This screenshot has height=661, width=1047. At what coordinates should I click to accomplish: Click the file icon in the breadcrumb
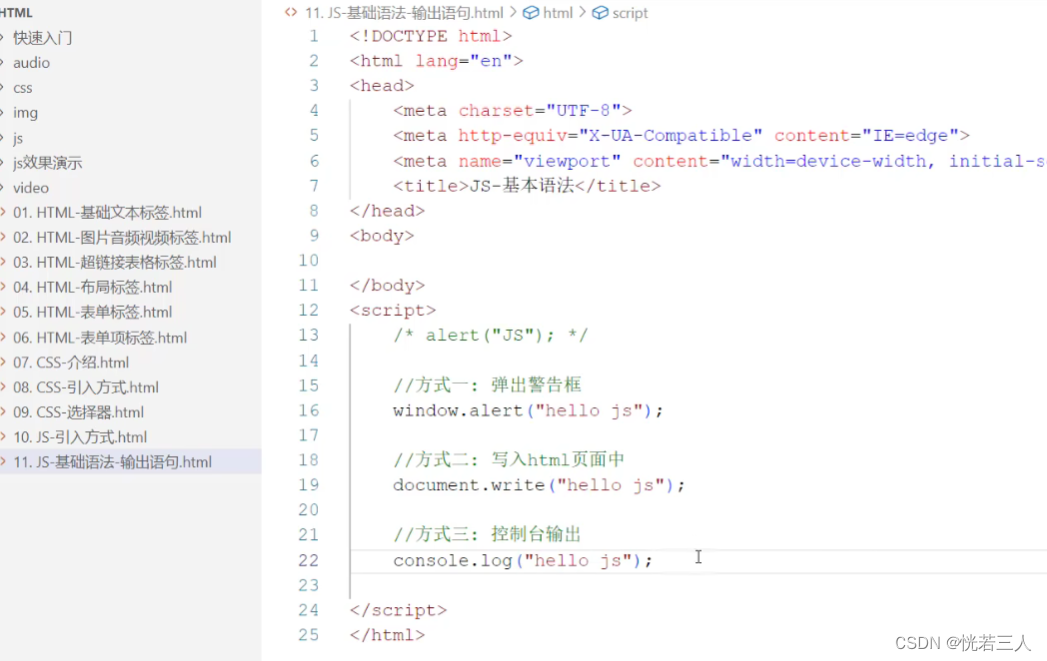(290, 12)
